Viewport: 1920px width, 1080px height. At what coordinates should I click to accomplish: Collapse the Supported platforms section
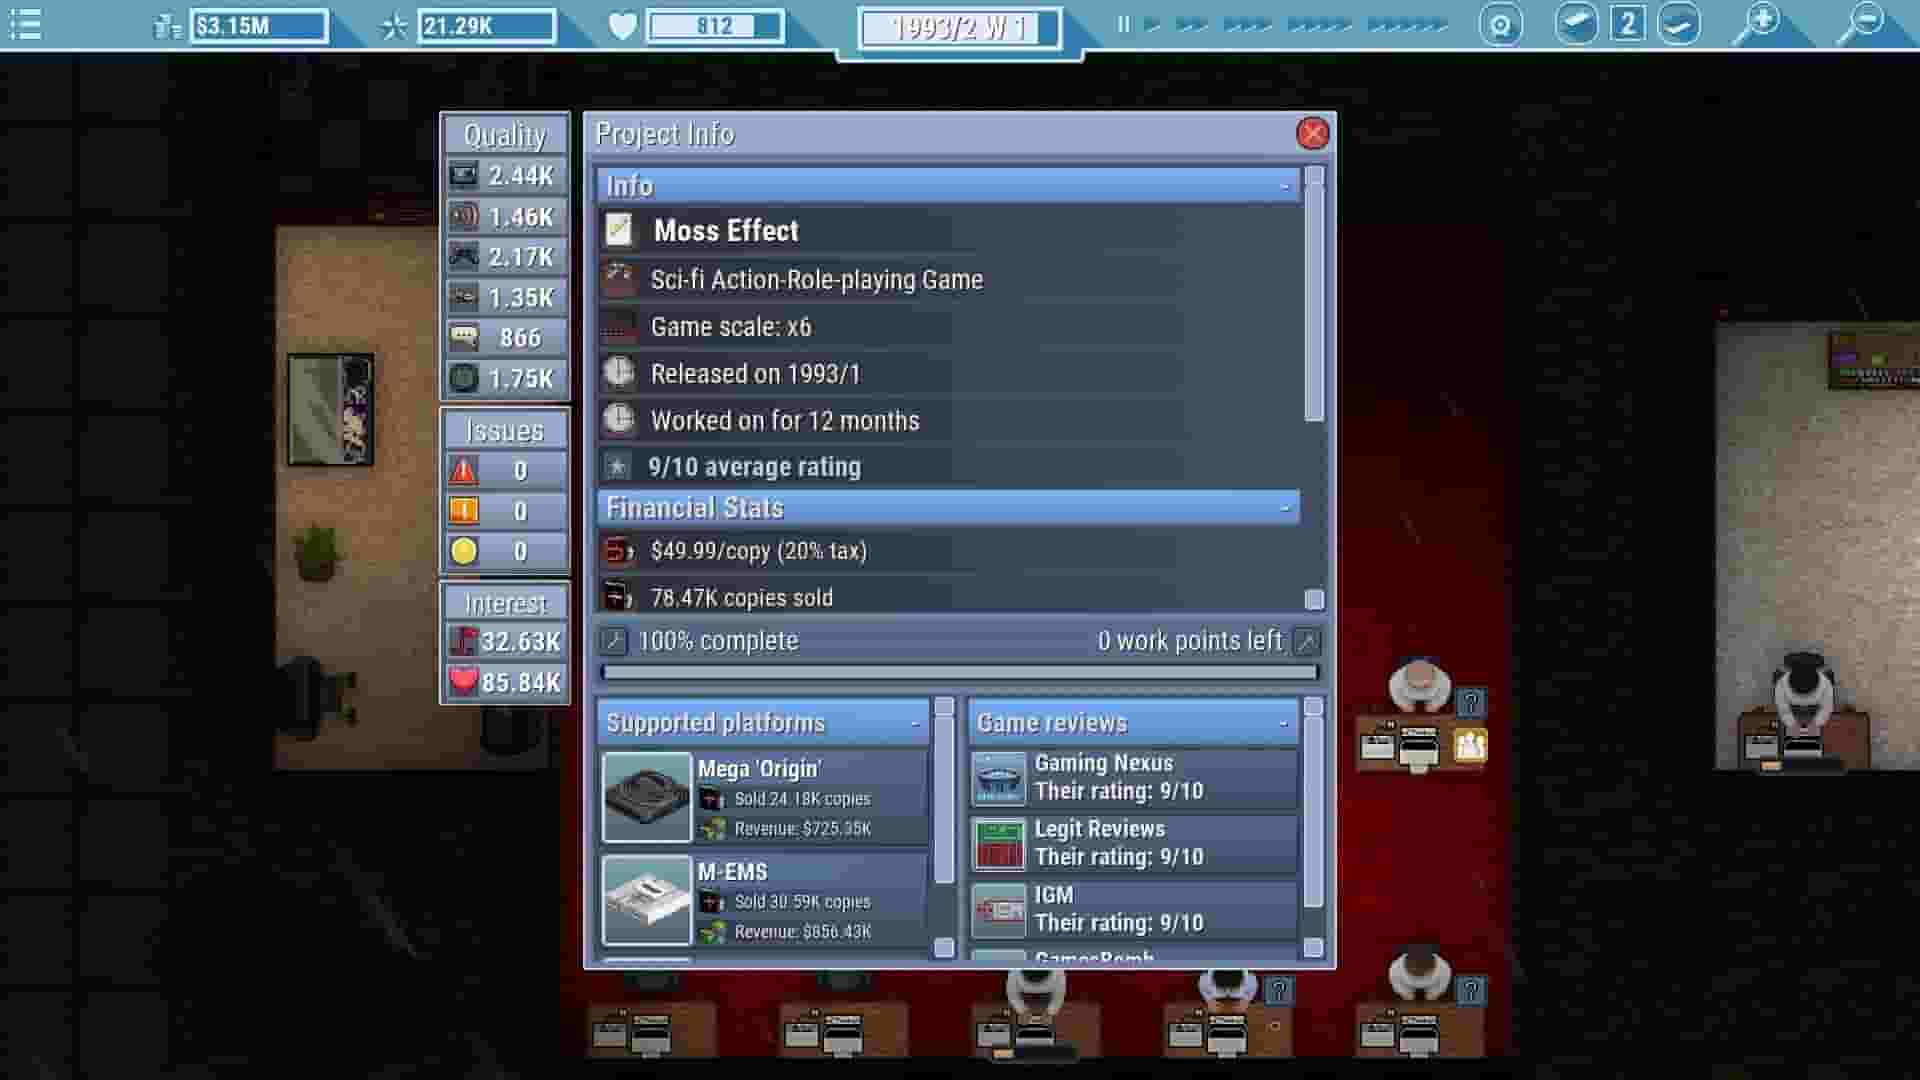pyautogui.click(x=915, y=723)
